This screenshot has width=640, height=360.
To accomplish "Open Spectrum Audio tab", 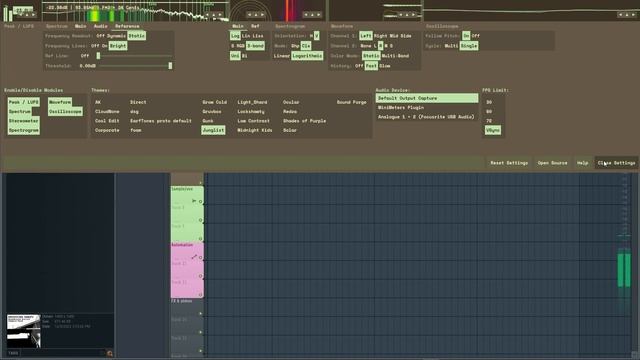I will [101, 26].
